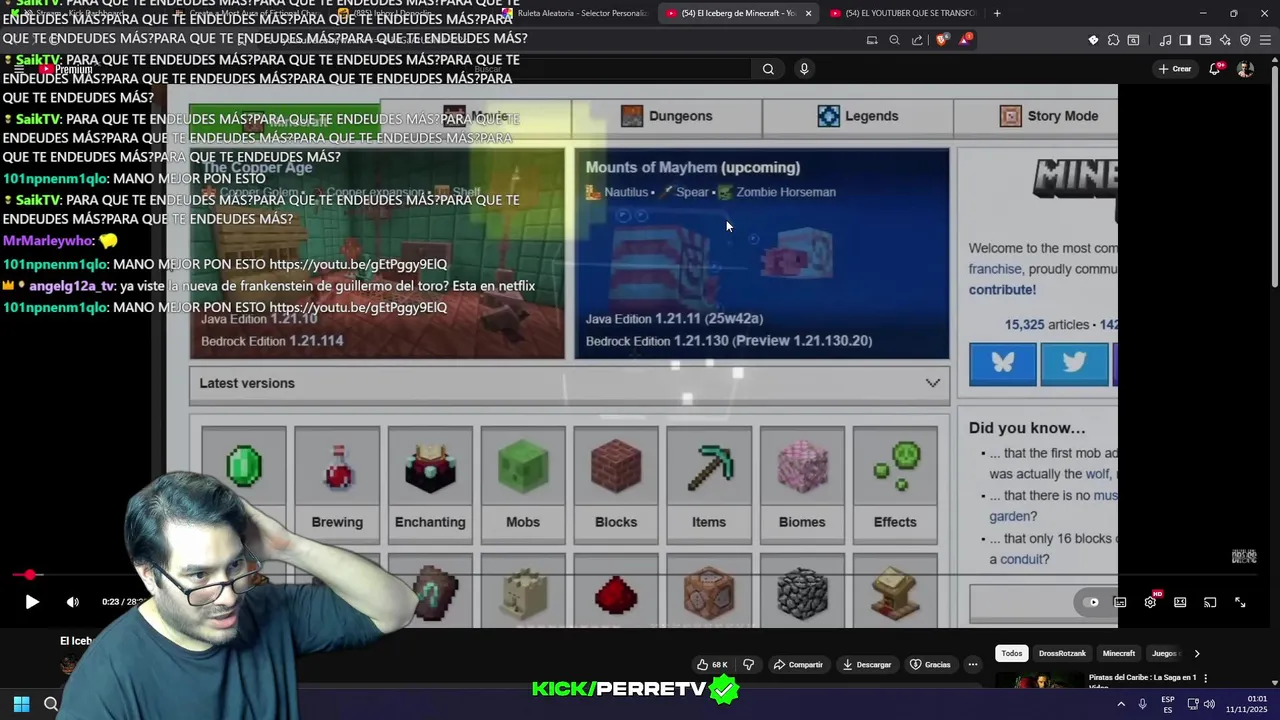
Task: Open the player settings gear
Action: (1150, 602)
